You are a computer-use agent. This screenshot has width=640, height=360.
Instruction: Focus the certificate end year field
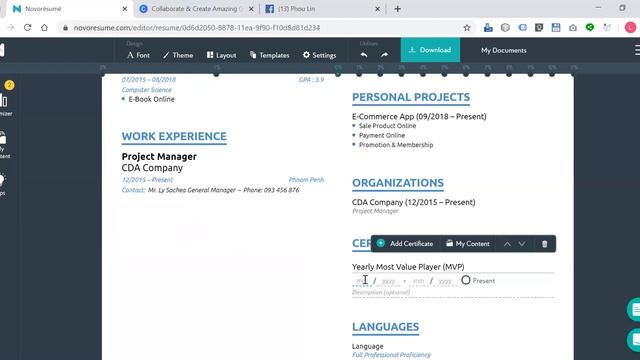445,281
